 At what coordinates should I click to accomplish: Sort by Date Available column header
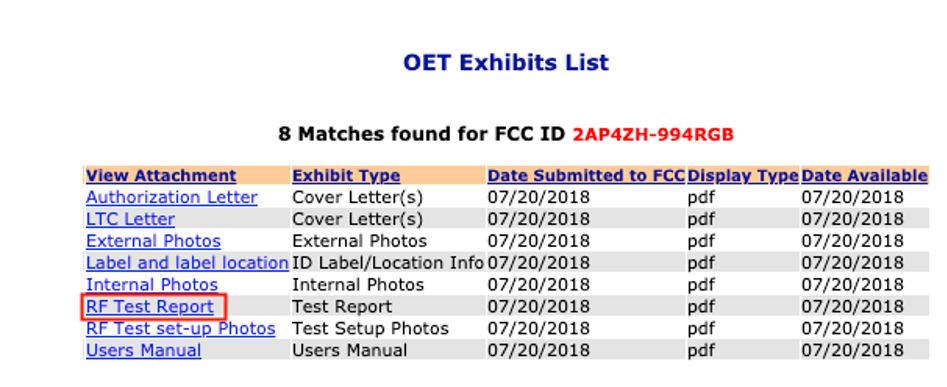pyautogui.click(x=864, y=176)
